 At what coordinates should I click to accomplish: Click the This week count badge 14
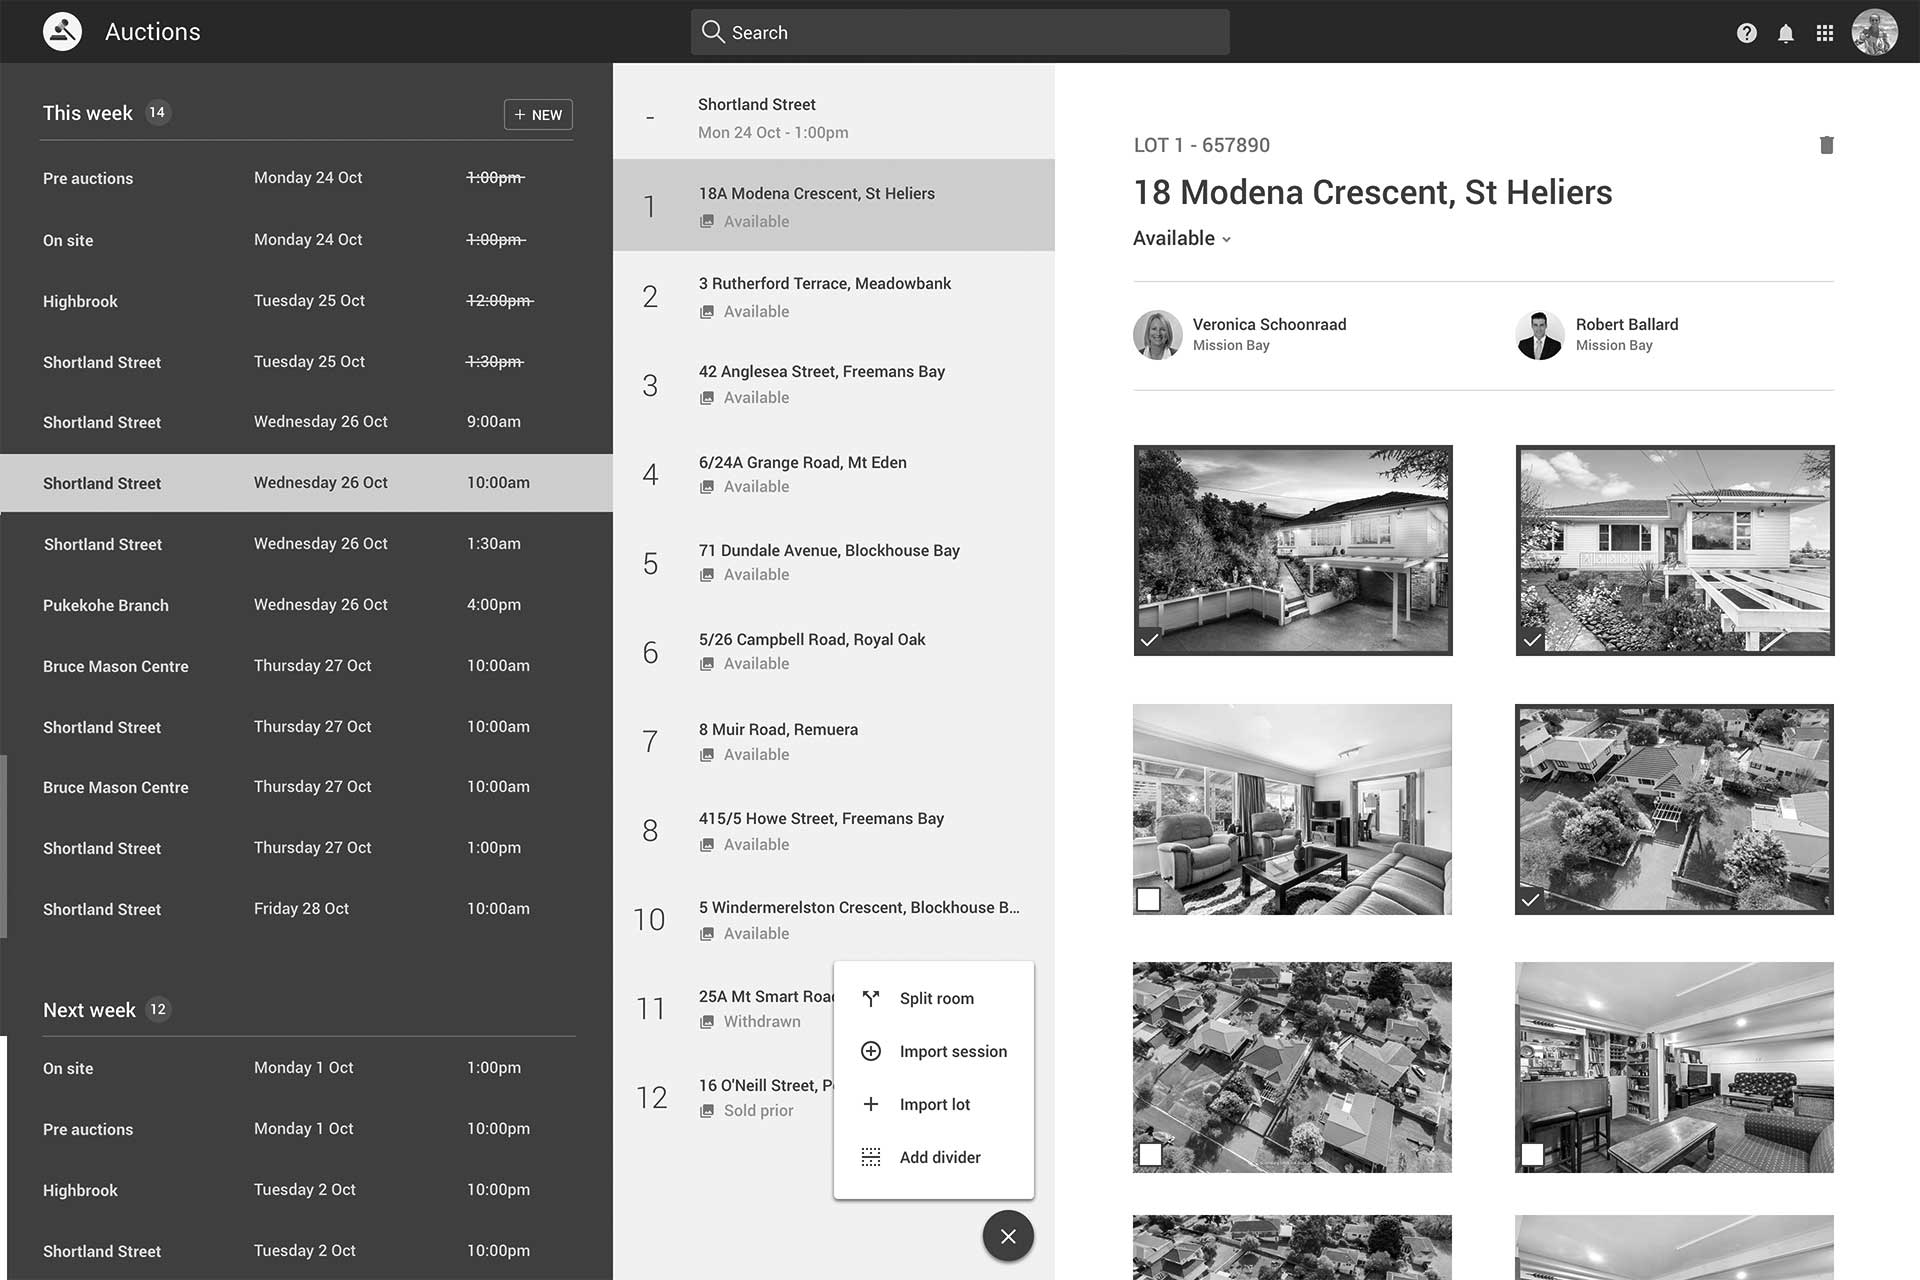click(x=157, y=113)
